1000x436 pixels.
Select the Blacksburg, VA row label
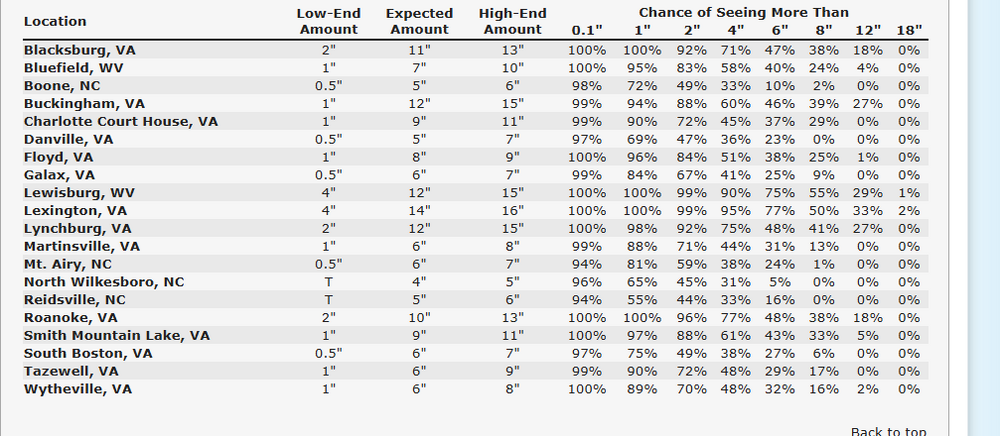[79, 49]
